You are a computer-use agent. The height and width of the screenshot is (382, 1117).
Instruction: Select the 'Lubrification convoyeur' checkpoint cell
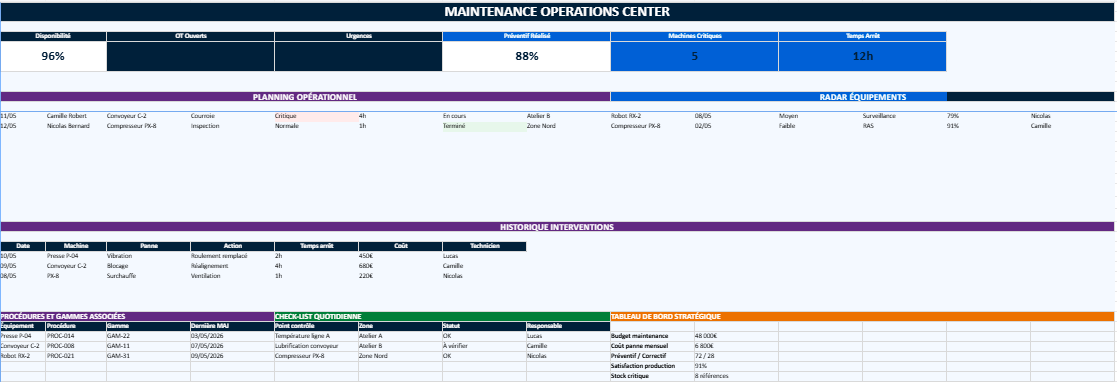[316, 346]
